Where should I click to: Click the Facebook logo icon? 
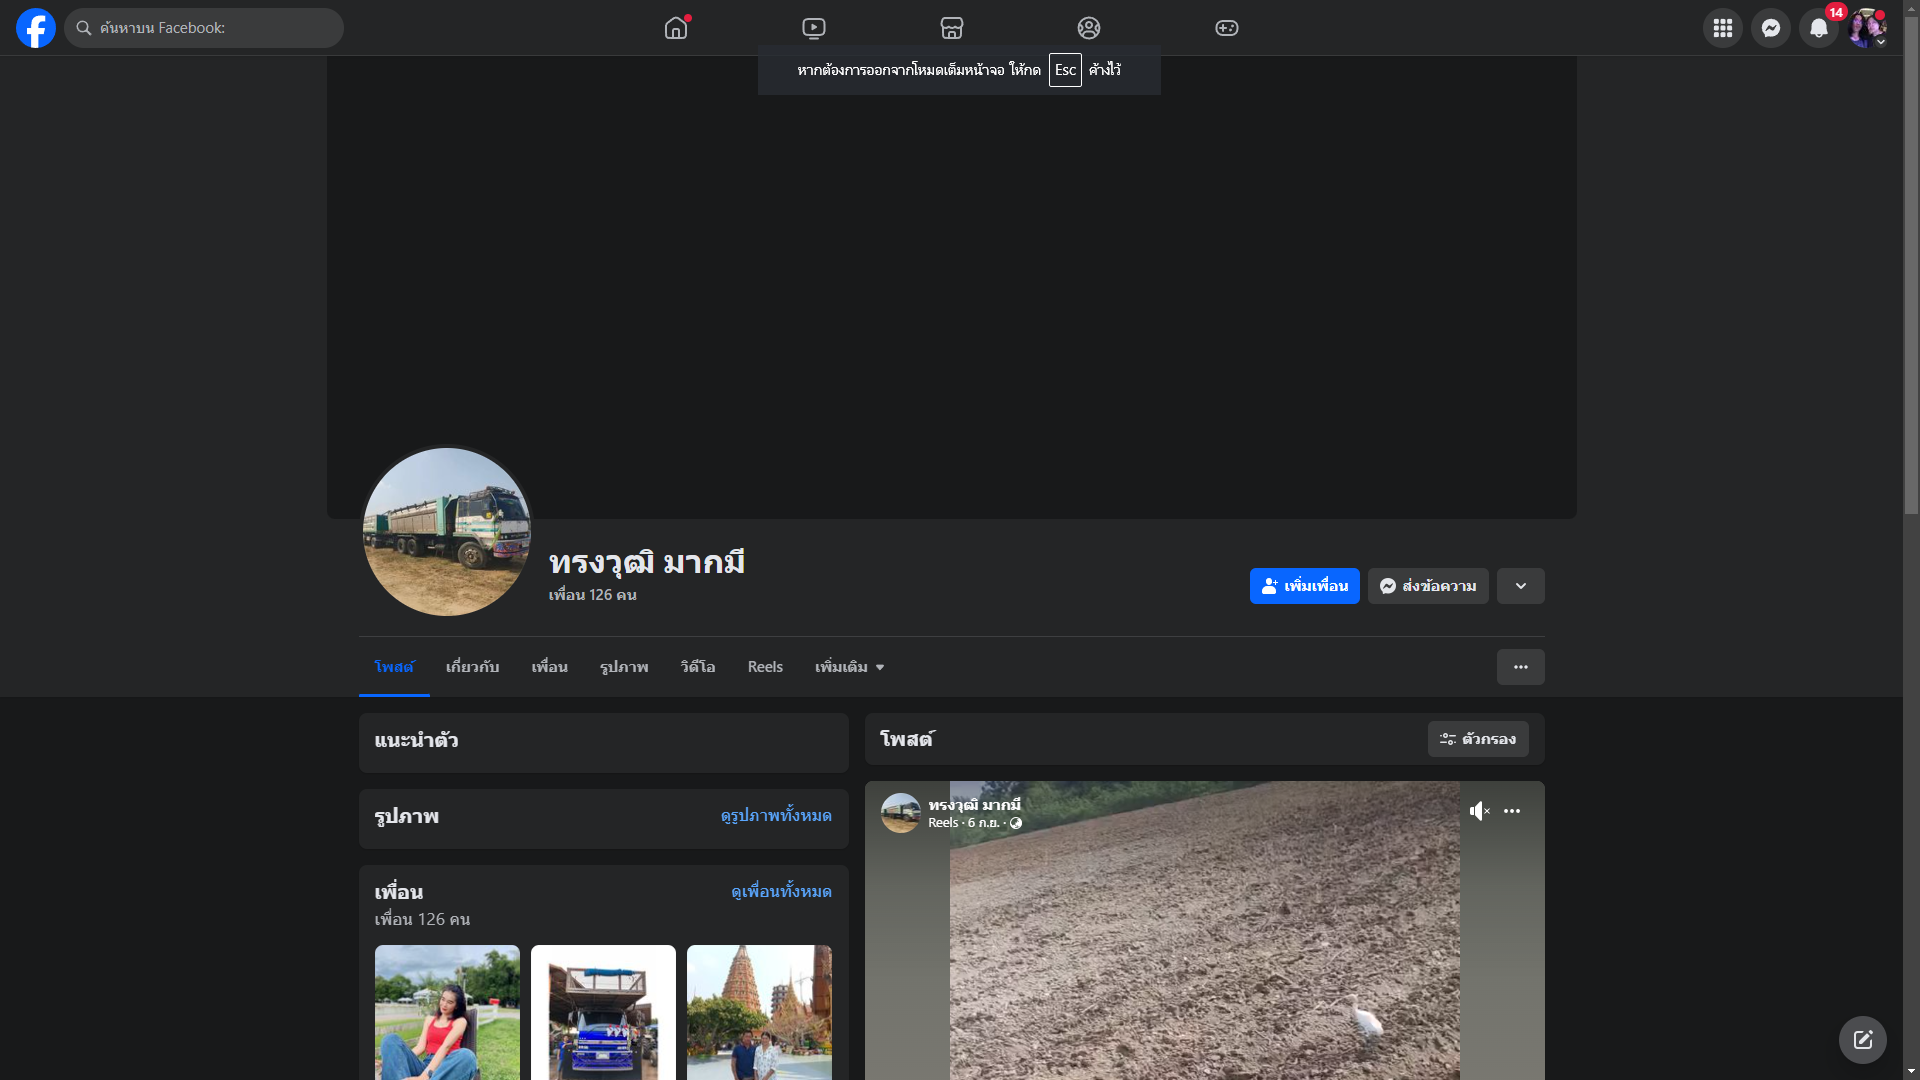[36, 28]
